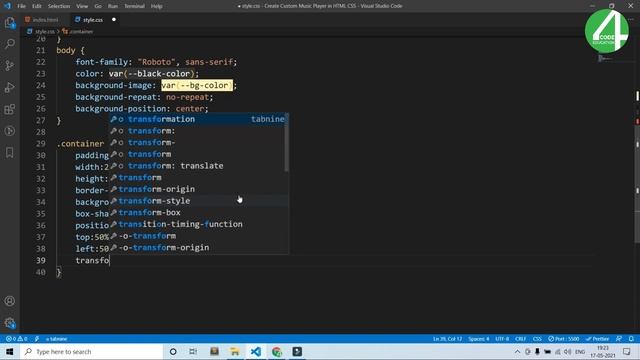Choose the 'transition-timing-function' suggestion
This screenshot has height=360, width=640.
tap(198, 224)
